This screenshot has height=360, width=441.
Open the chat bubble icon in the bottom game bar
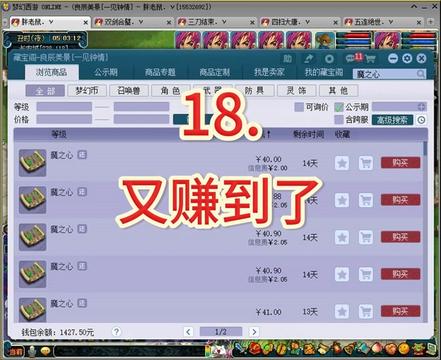[x=45, y=351]
